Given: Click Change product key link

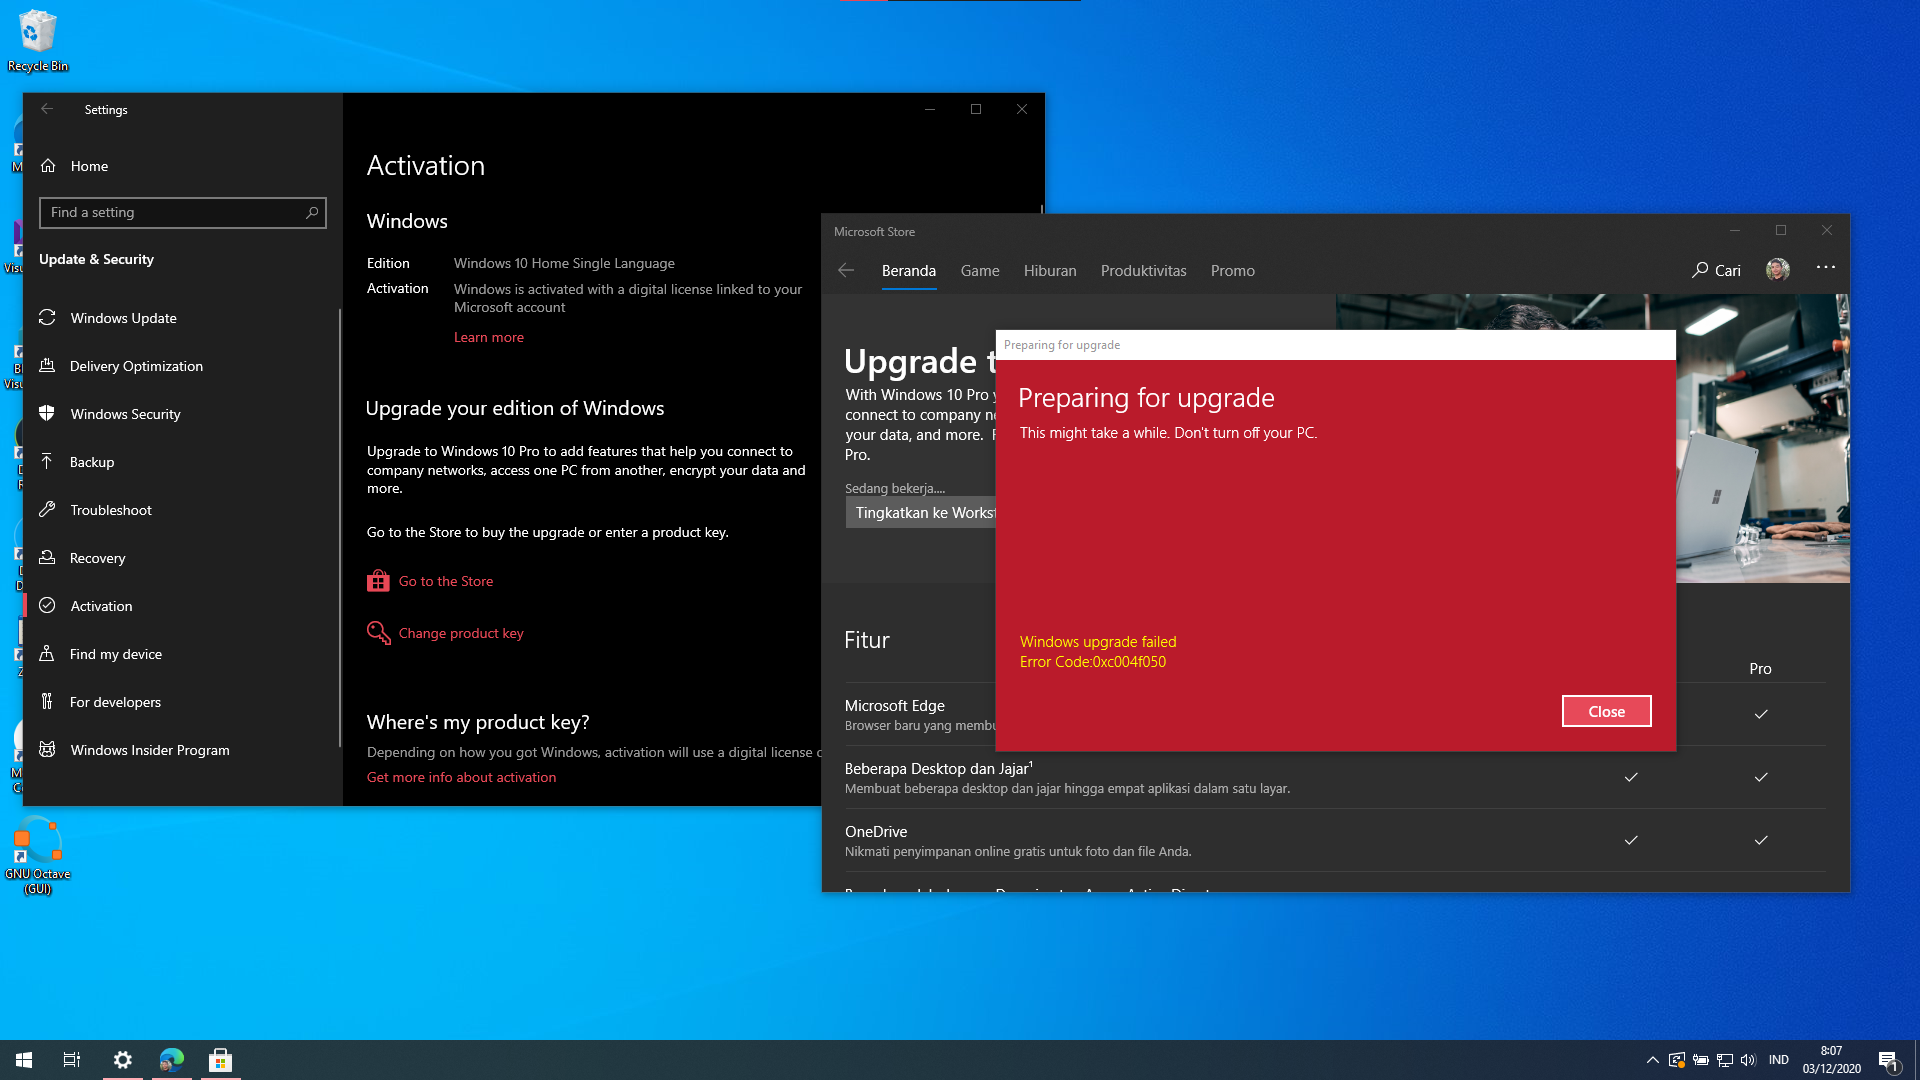Looking at the screenshot, I should tap(461, 633).
